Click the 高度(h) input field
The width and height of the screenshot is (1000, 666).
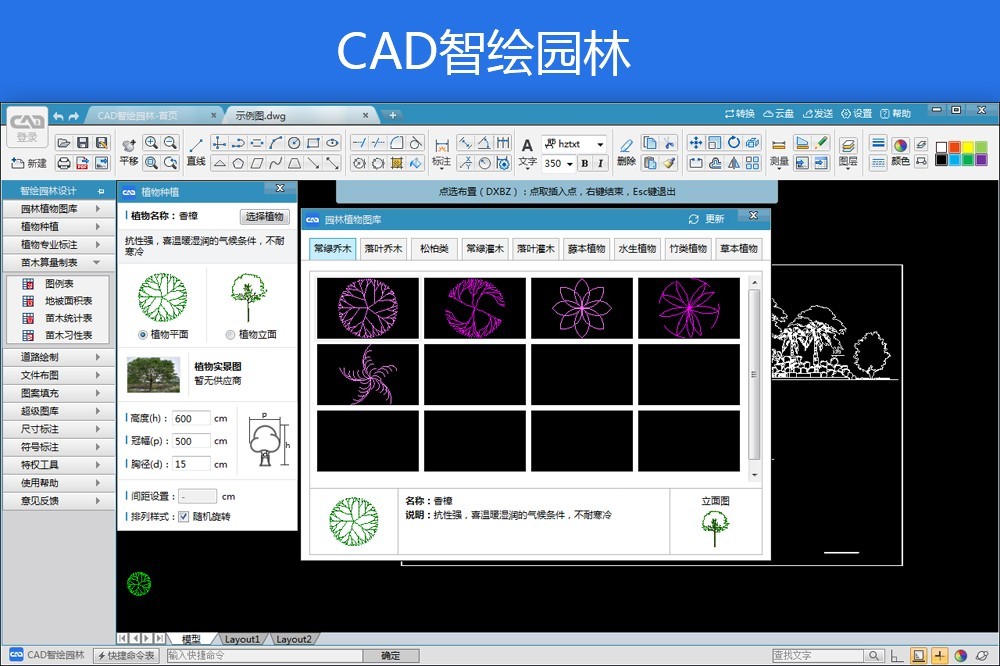click(x=191, y=418)
